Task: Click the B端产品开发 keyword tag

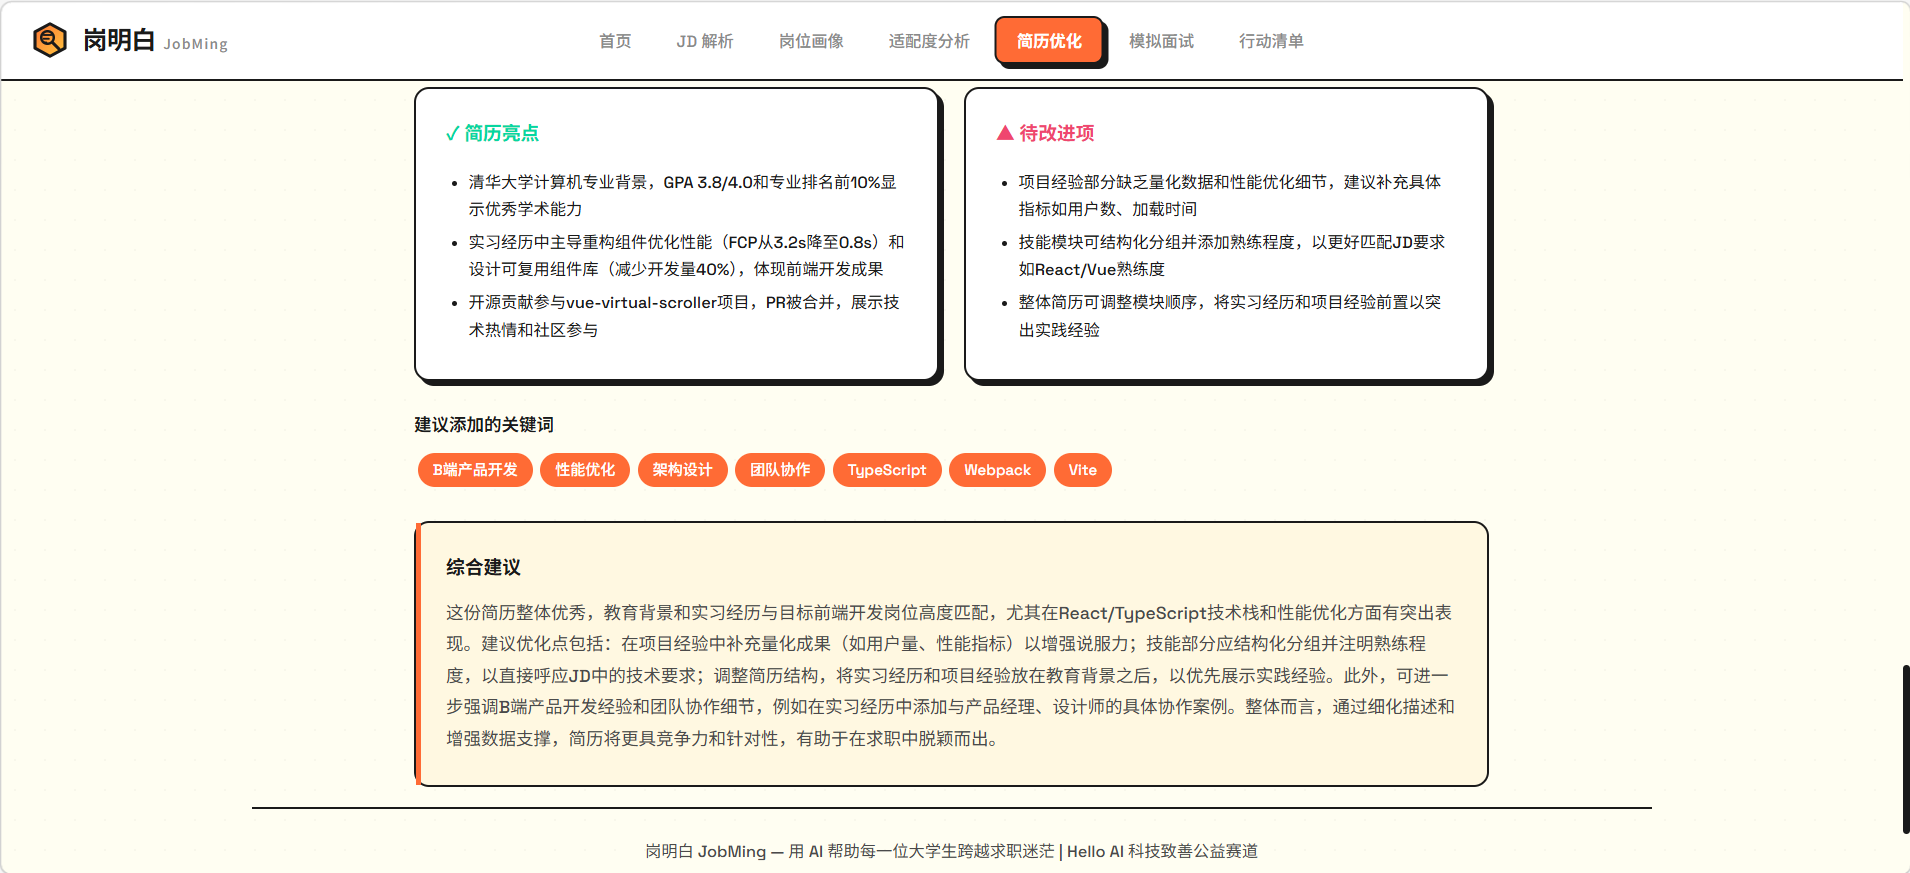Action: [475, 470]
